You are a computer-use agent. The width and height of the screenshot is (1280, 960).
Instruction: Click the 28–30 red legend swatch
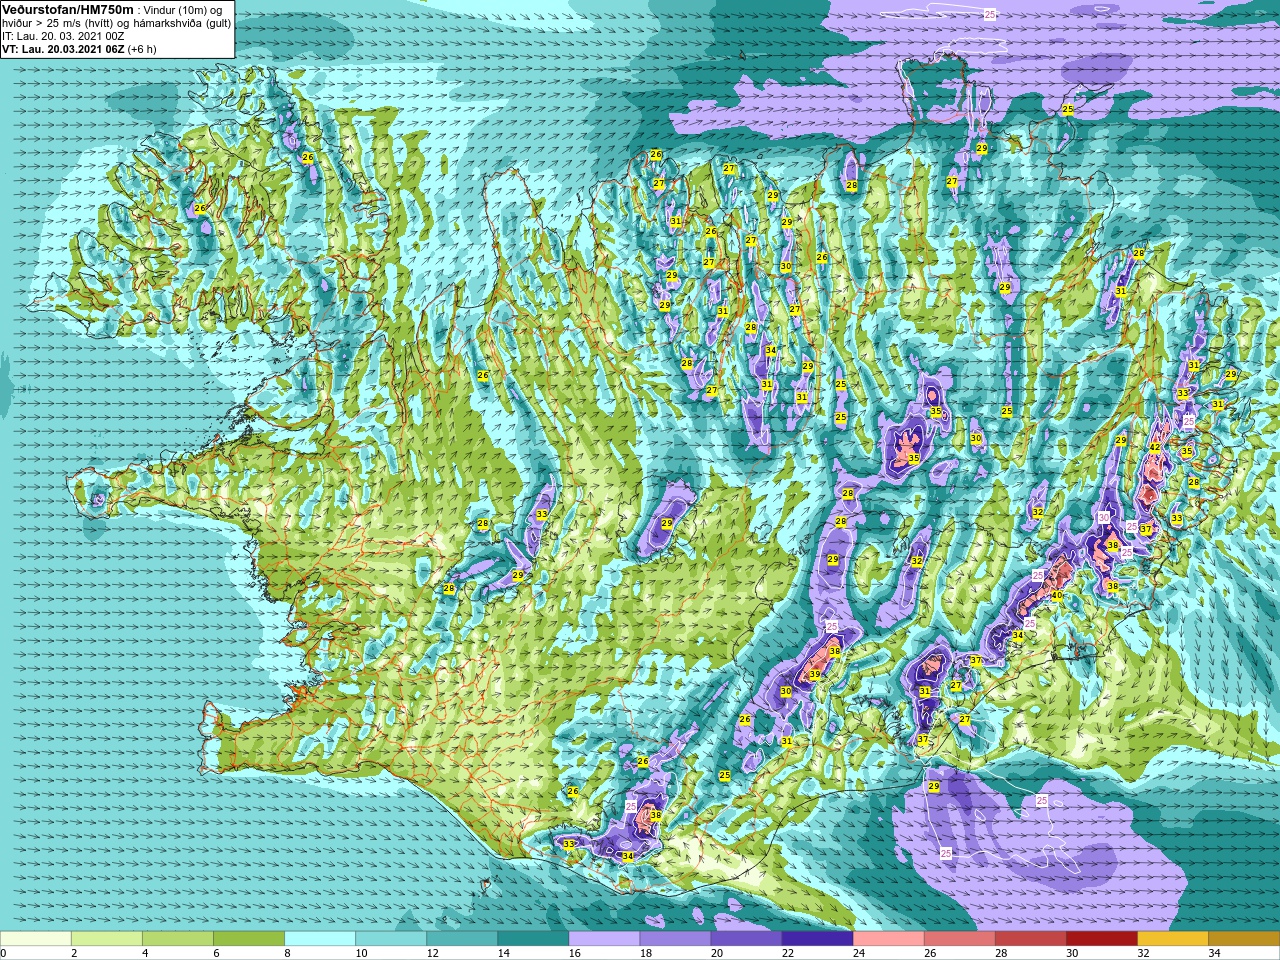click(1030, 939)
